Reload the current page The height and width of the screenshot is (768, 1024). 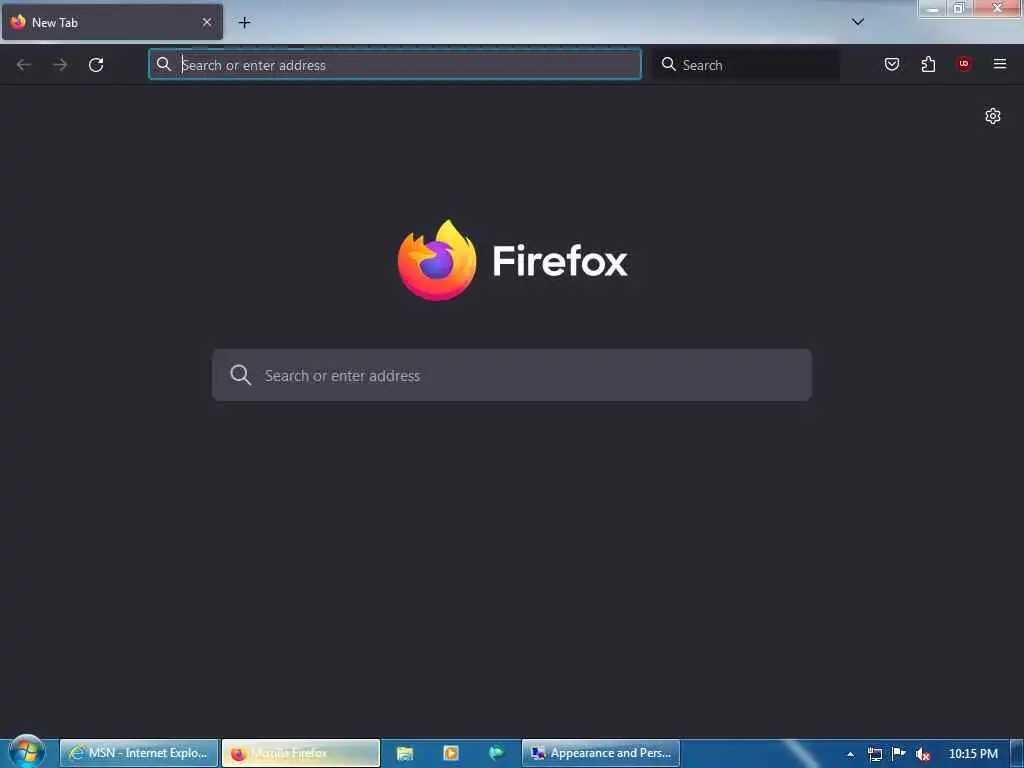(x=96, y=65)
